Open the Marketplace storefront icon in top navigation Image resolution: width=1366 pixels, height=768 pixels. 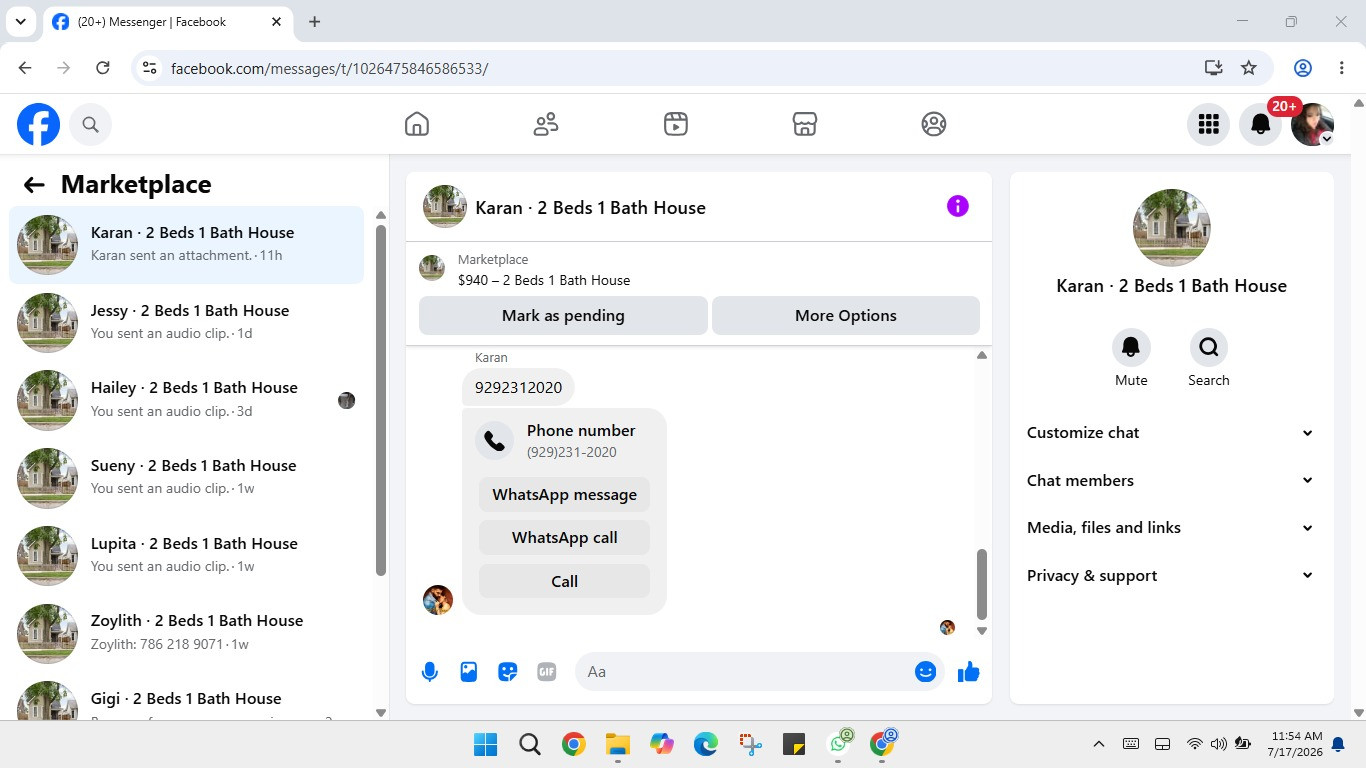click(x=805, y=124)
